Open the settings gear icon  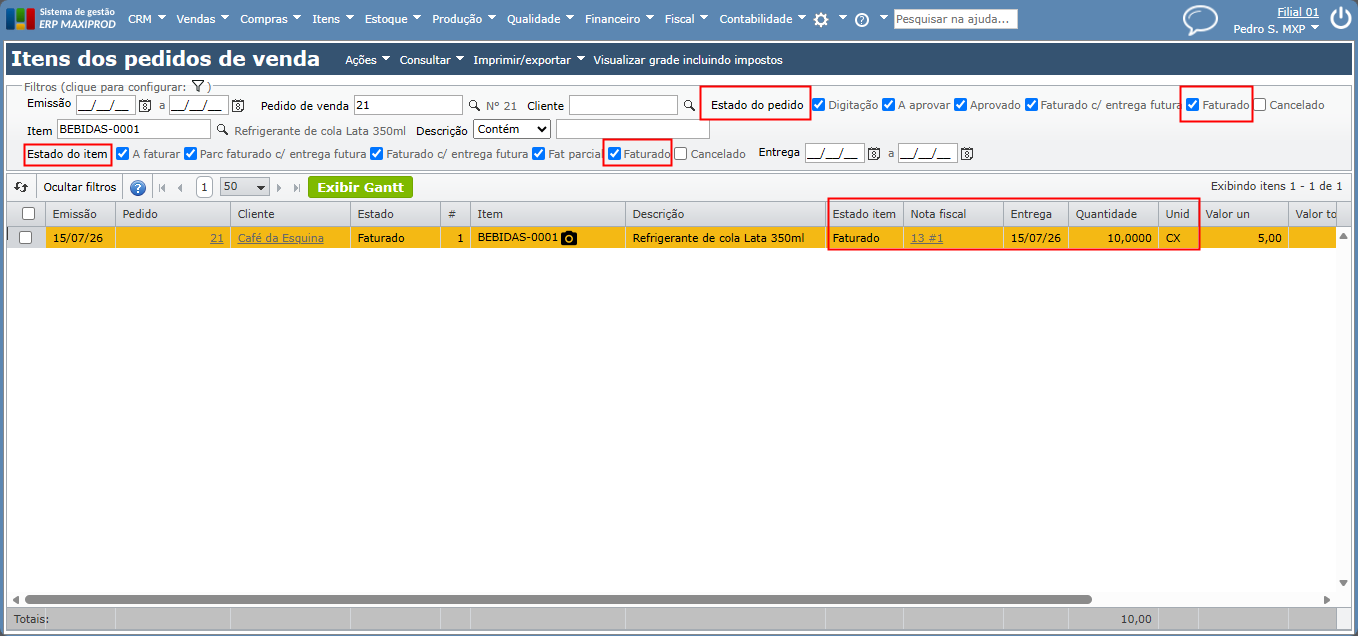[x=821, y=19]
